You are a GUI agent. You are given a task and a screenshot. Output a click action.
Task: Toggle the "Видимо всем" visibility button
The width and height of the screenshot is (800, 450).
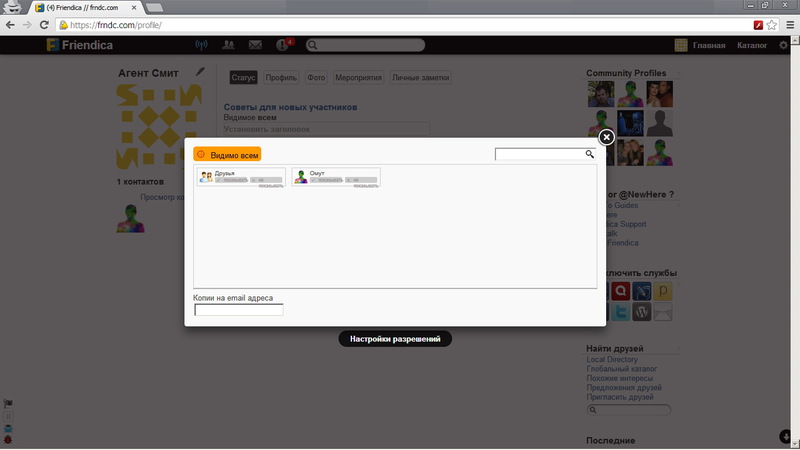(227, 155)
